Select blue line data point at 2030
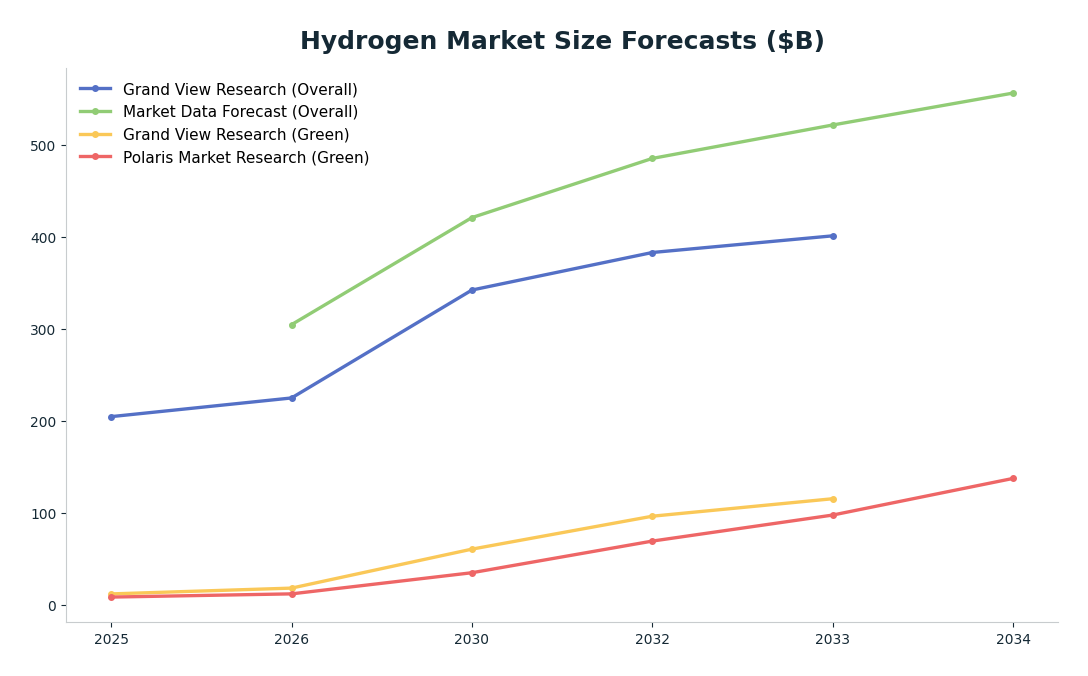This screenshot has height=676, width=1088. coord(473,290)
